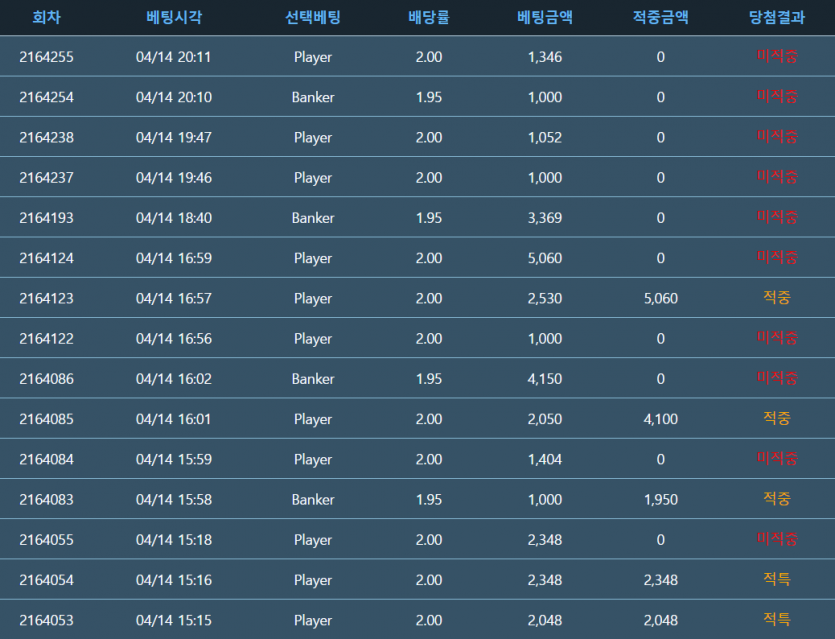This screenshot has height=639, width=835.
Task: Click 적중 result for round 2164085
Action: click(776, 419)
